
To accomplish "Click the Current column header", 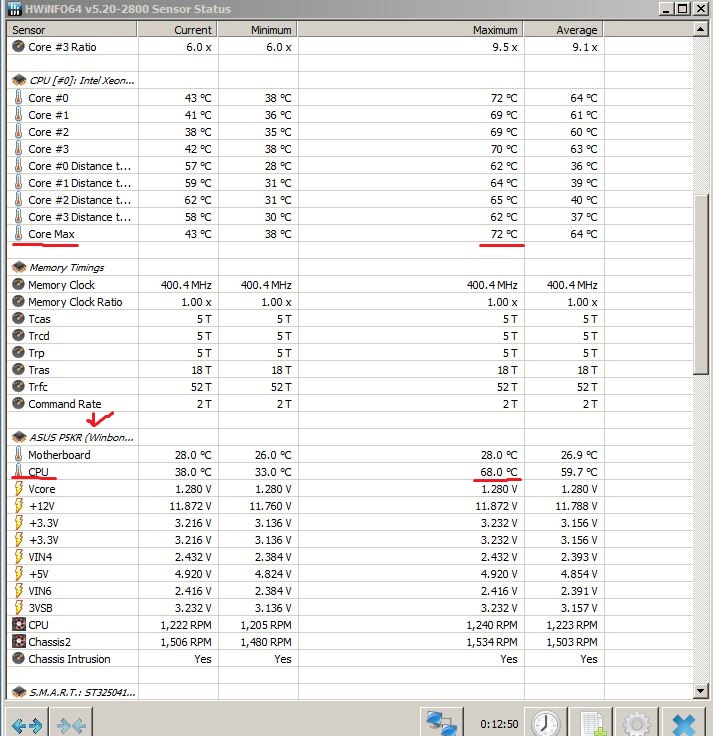I will coord(177,30).
